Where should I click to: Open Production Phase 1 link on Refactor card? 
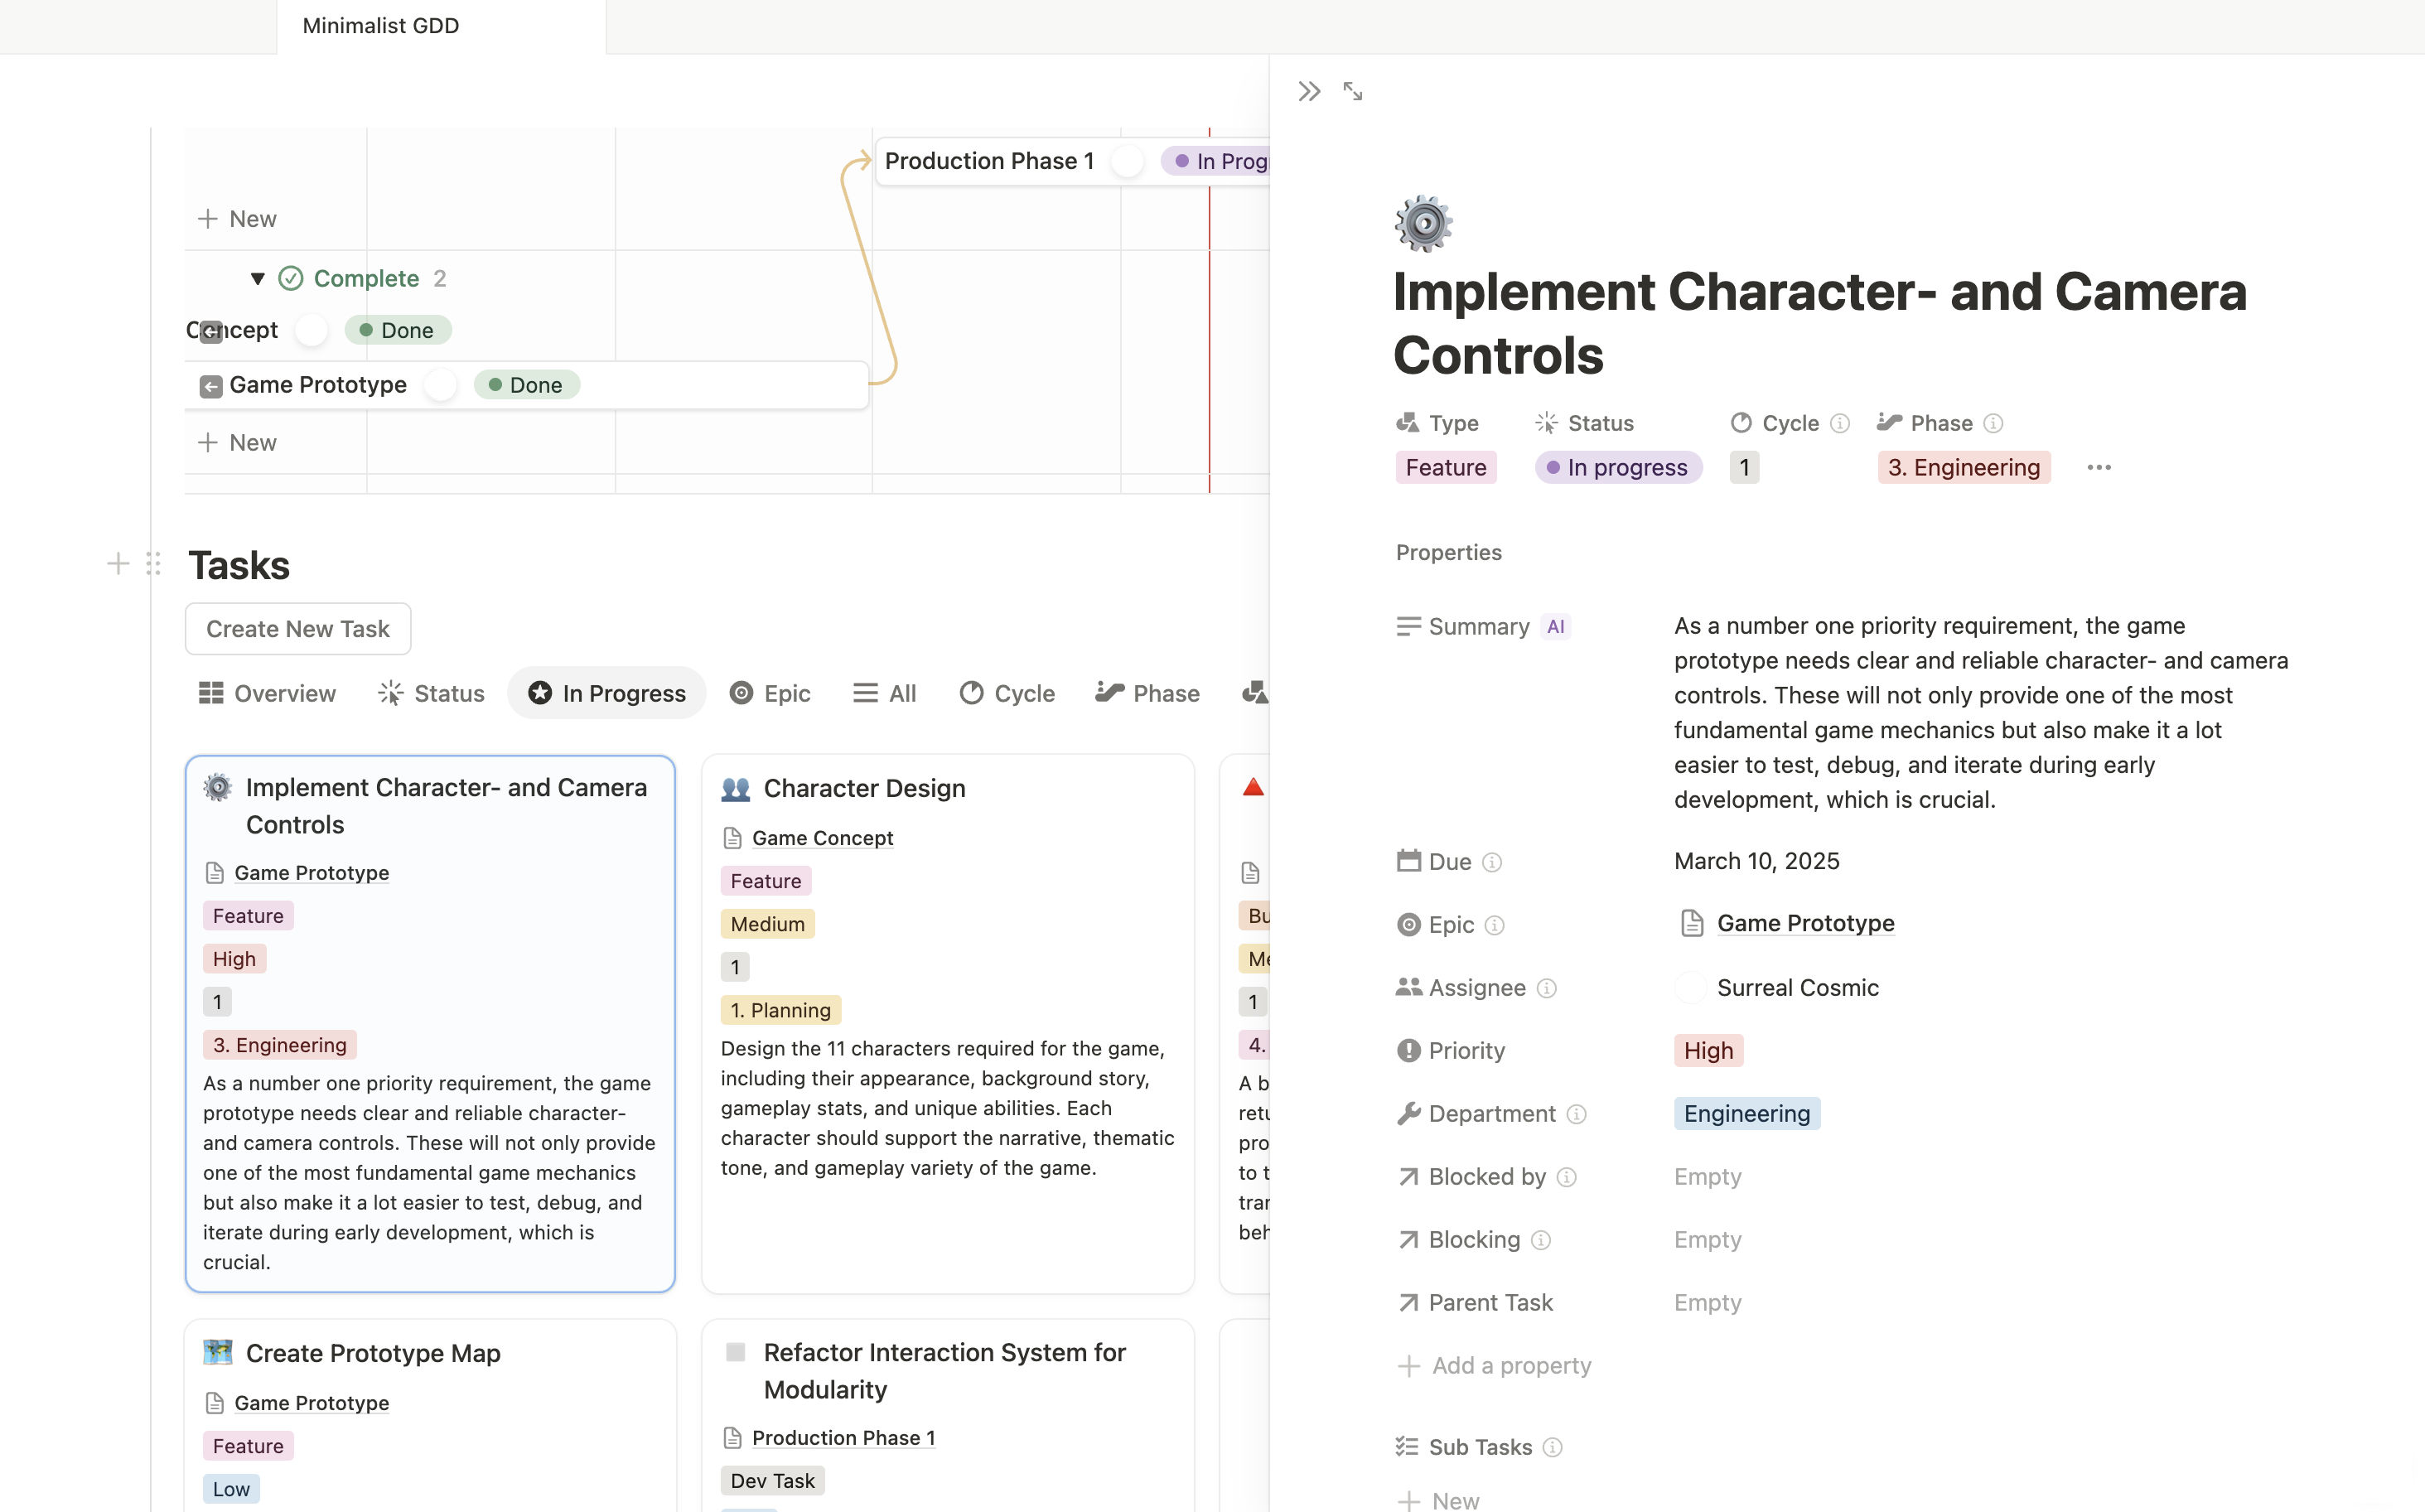pos(843,1438)
